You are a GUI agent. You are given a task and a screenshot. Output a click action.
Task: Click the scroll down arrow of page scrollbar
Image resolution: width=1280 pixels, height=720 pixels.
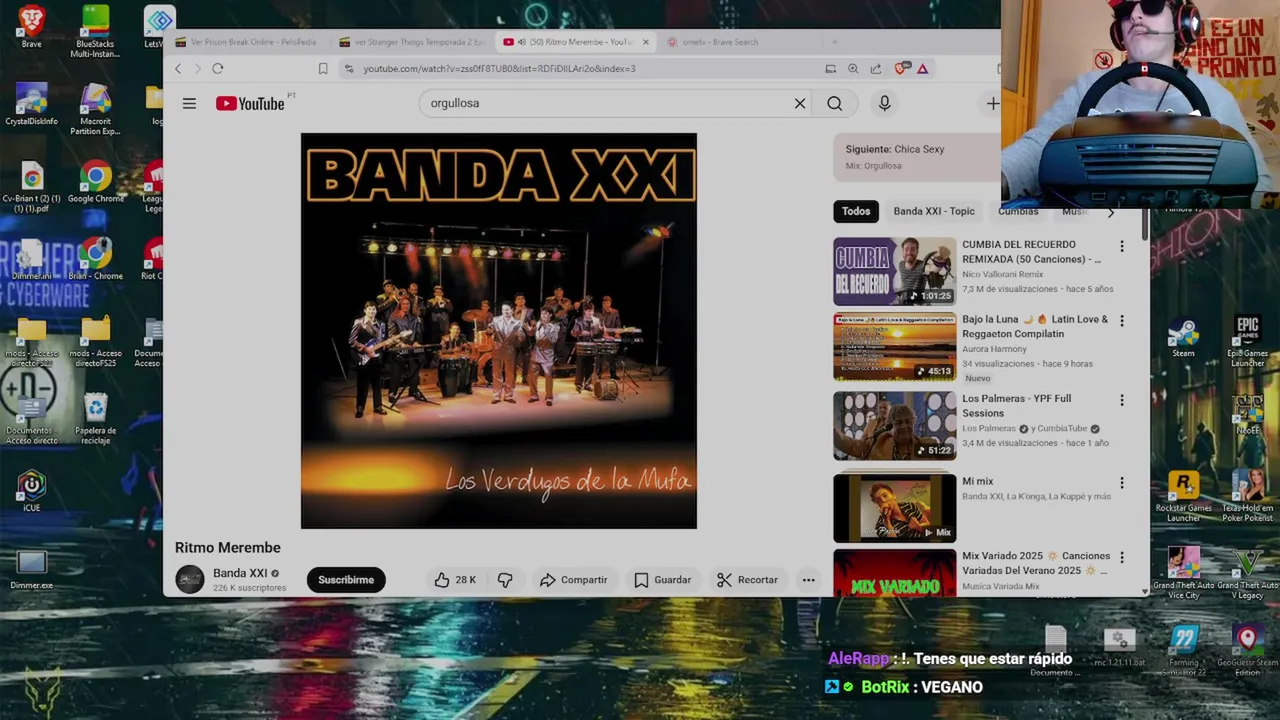tap(1145, 591)
